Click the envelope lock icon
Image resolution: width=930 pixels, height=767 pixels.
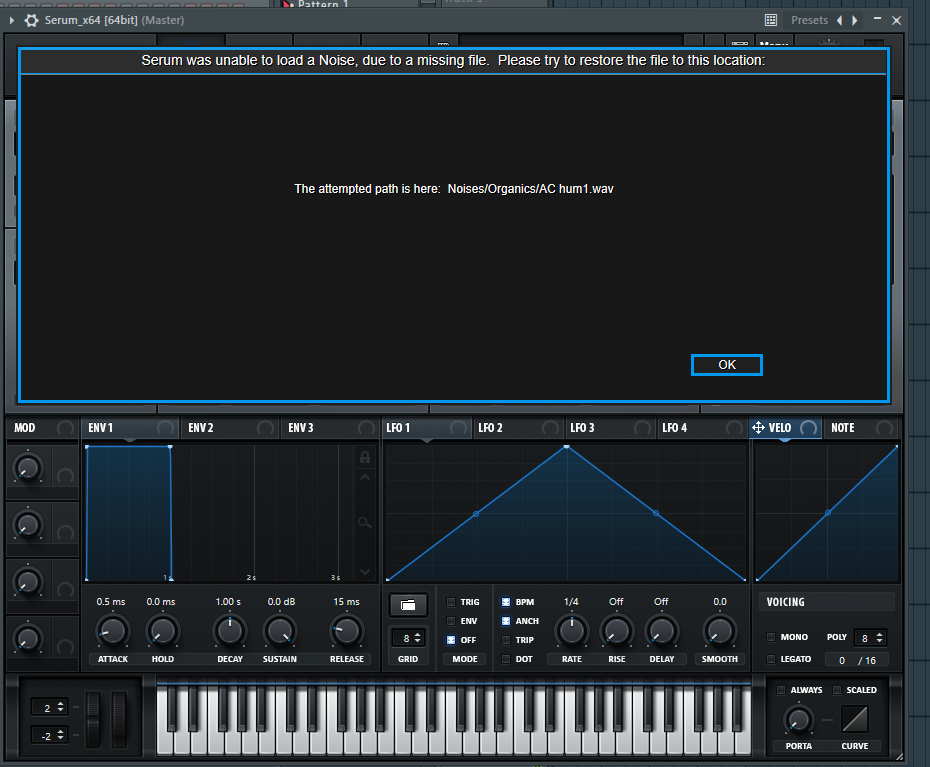pos(365,457)
